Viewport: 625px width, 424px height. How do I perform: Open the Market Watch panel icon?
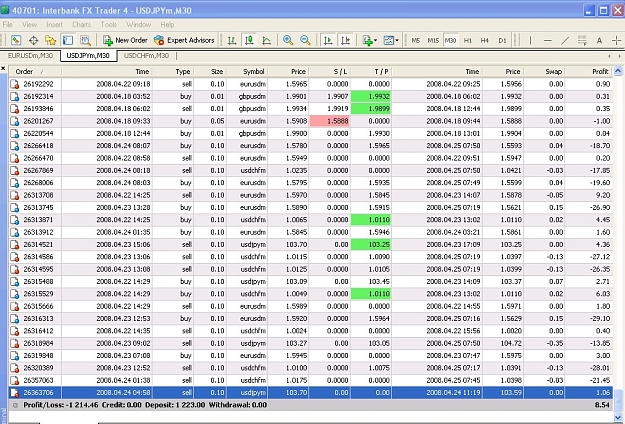[x=16, y=40]
